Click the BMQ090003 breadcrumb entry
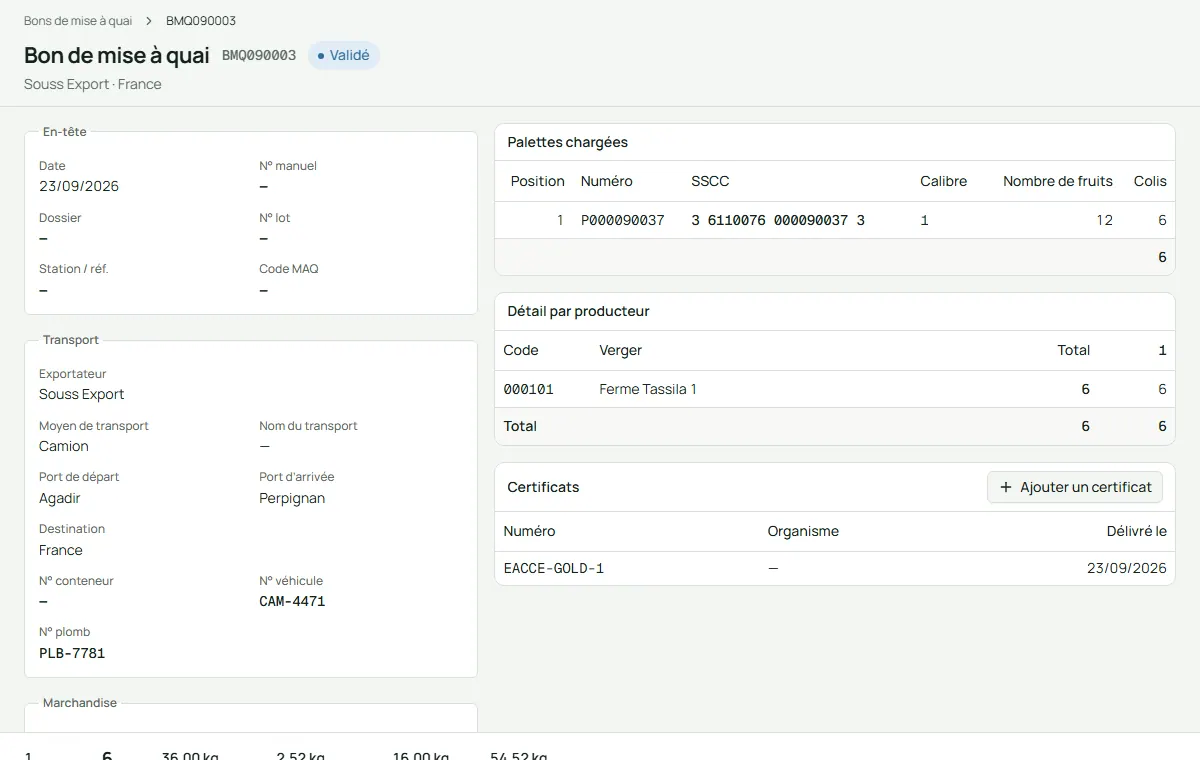 (201, 21)
